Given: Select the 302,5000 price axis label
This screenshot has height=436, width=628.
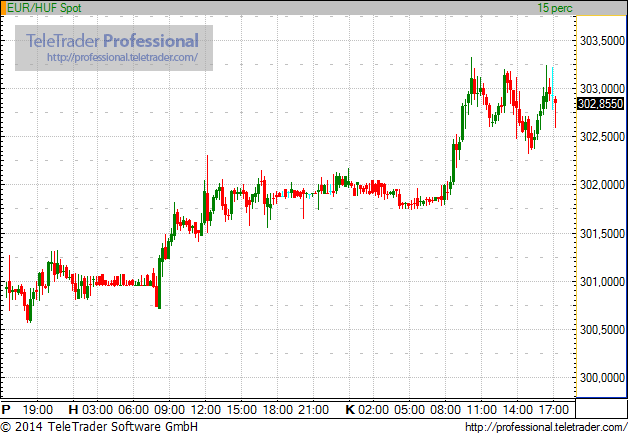Looking at the screenshot, I should click(602, 137).
